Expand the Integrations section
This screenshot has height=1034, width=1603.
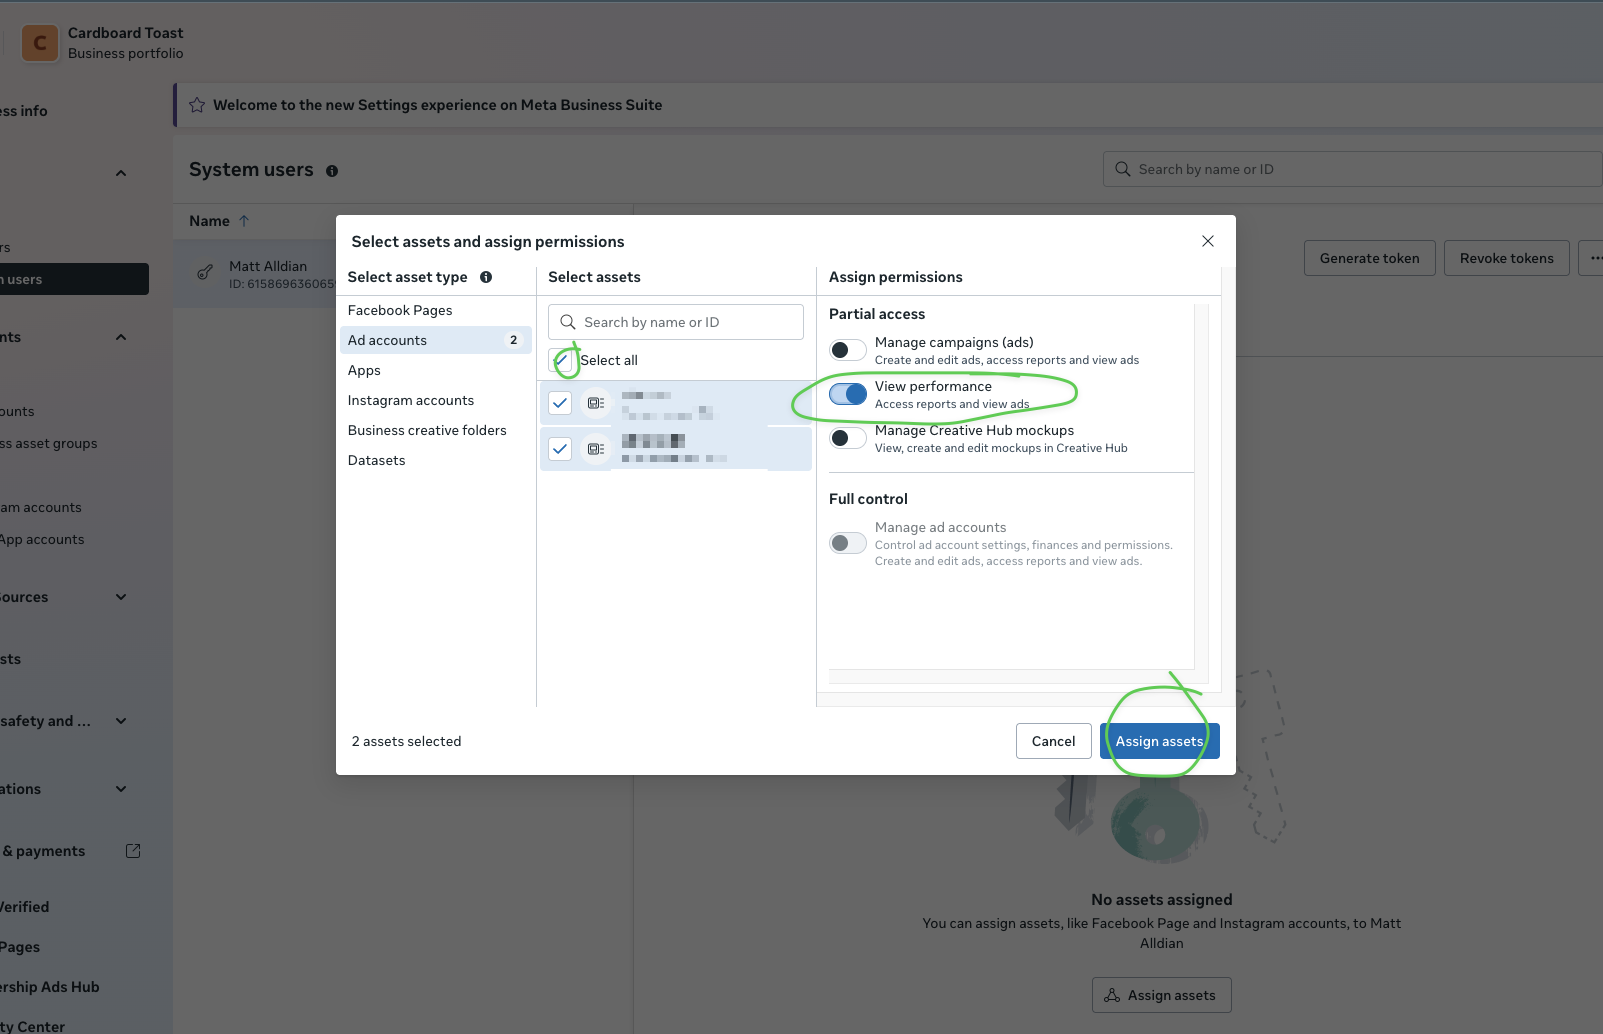tap(120, 789)
